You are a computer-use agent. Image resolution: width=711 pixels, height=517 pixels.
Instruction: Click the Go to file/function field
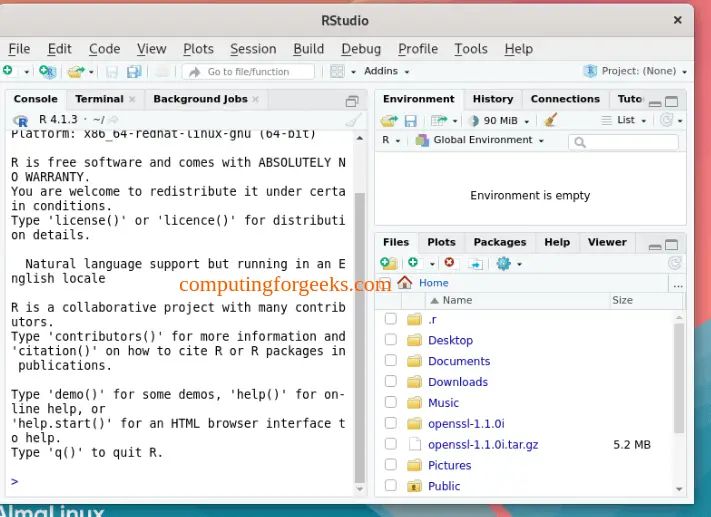248,72
